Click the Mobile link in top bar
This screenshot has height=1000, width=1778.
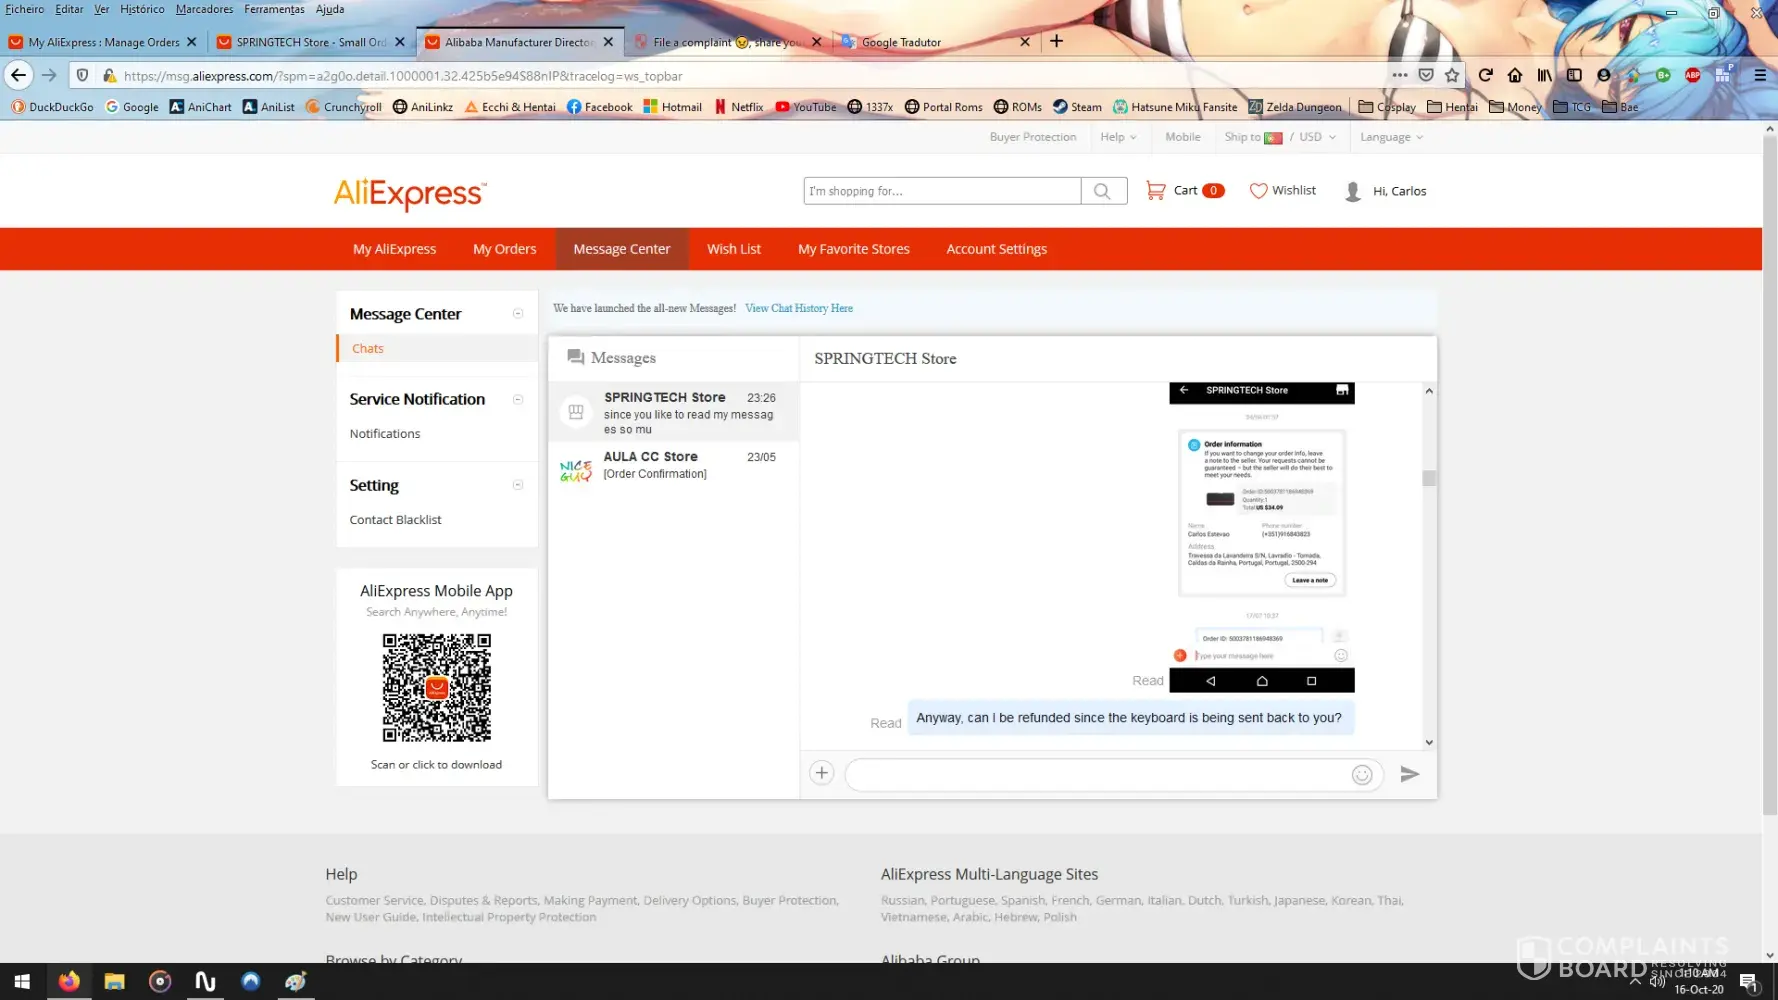1183,137
